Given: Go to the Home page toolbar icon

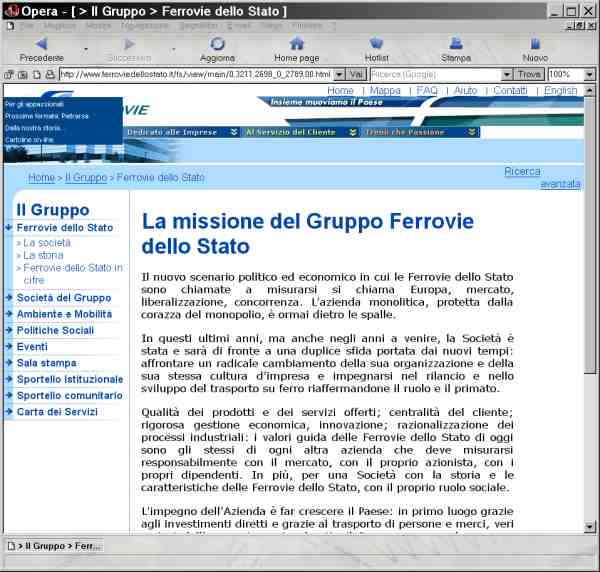Looking at the screenshot, I should pos(297,43).
